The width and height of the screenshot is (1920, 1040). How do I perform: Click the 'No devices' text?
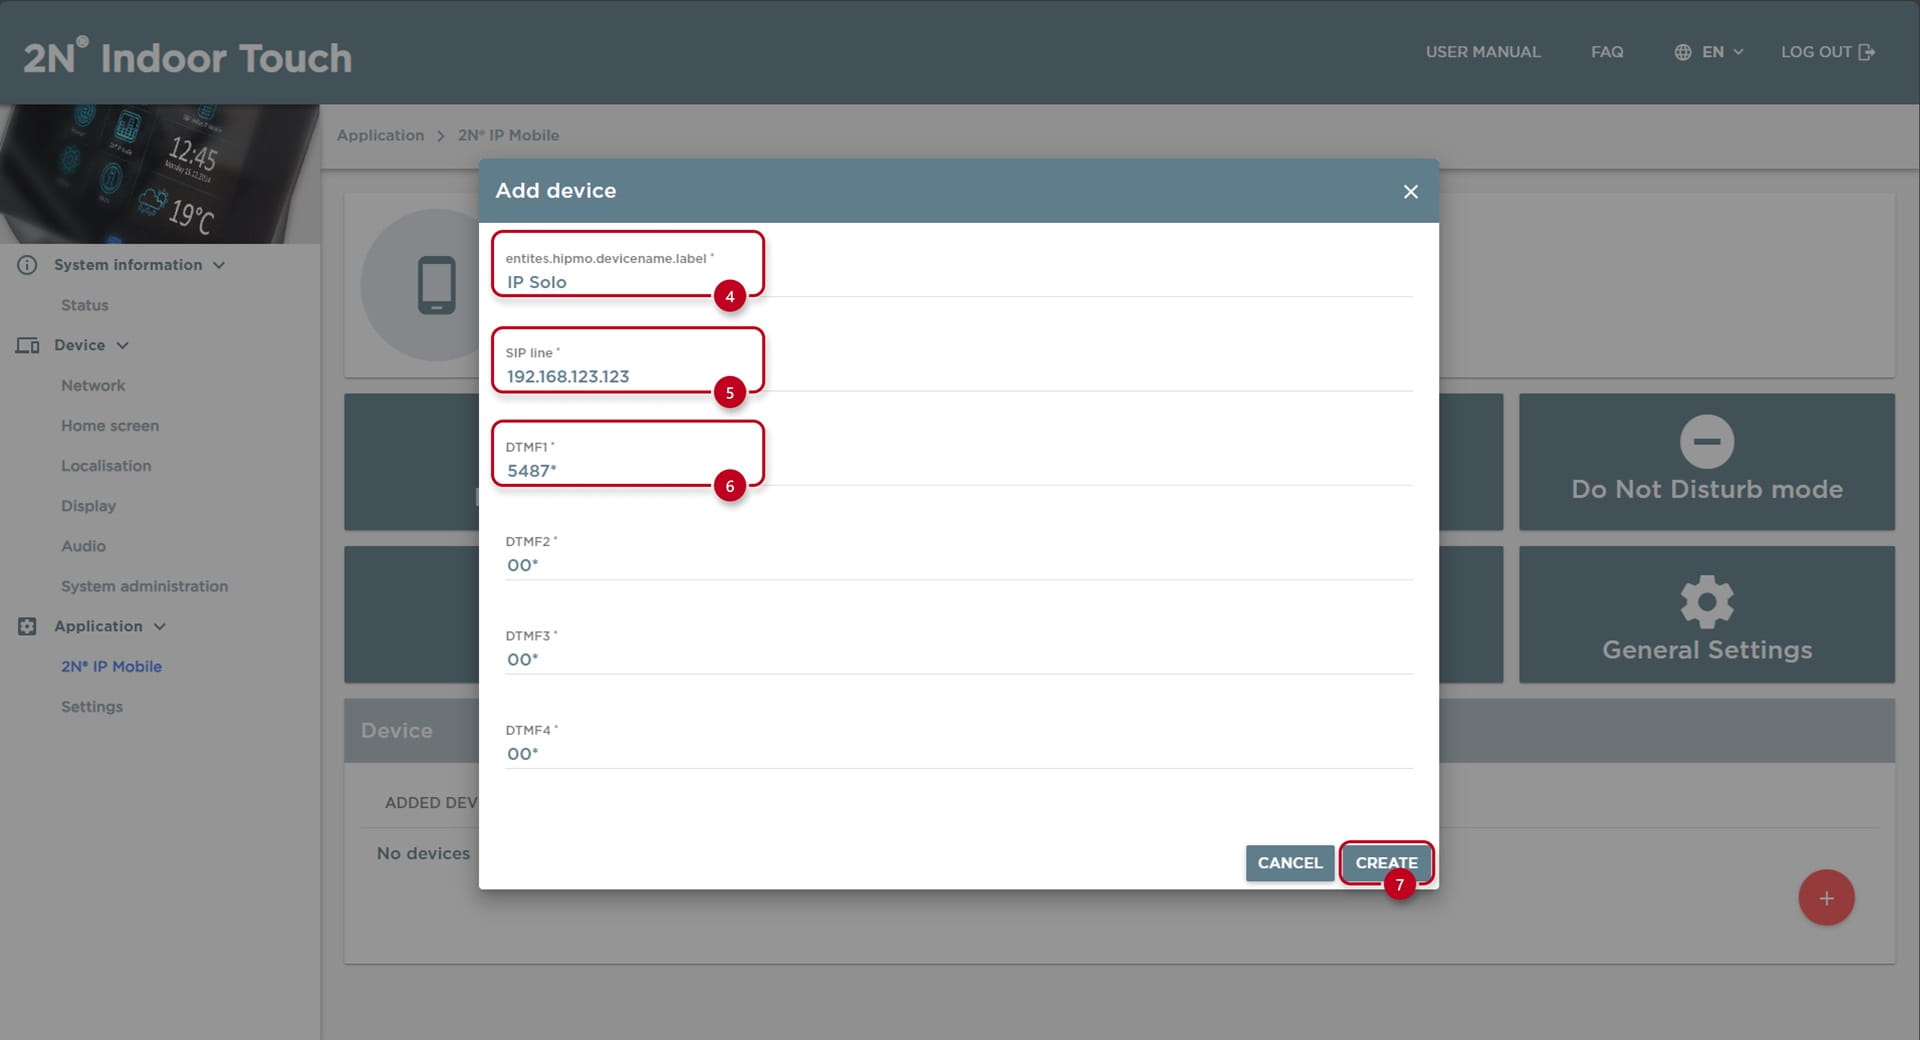[x=423, y=853]
